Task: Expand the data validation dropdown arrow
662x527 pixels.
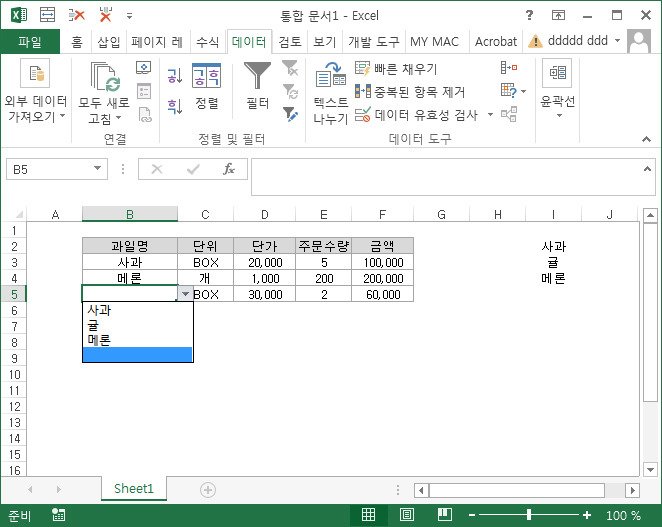Action: click(x=490, y=114)
